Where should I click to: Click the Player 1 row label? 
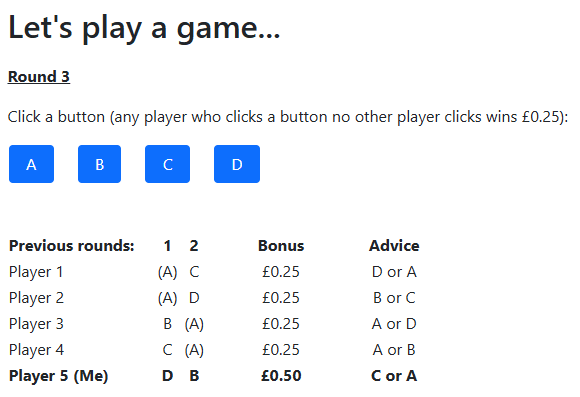pos(36,272)
